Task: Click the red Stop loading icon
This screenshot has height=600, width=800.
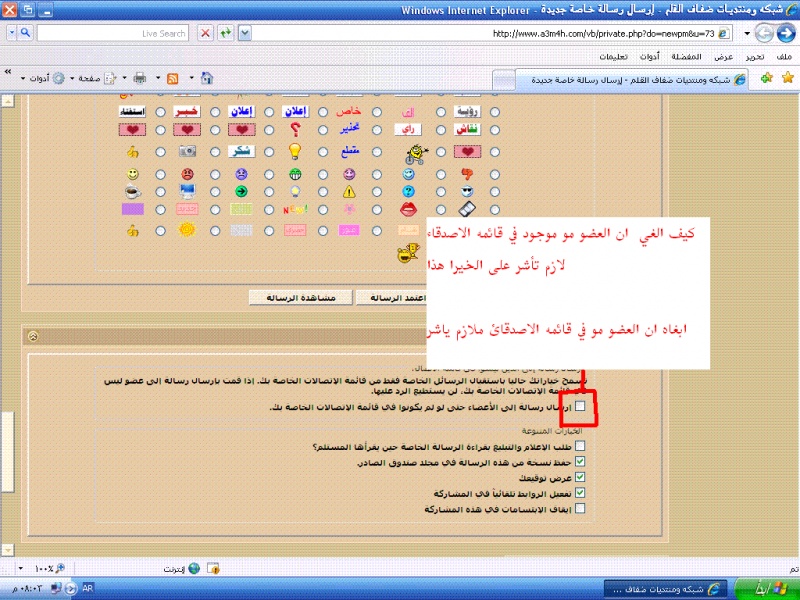Action: click(205, 33)
